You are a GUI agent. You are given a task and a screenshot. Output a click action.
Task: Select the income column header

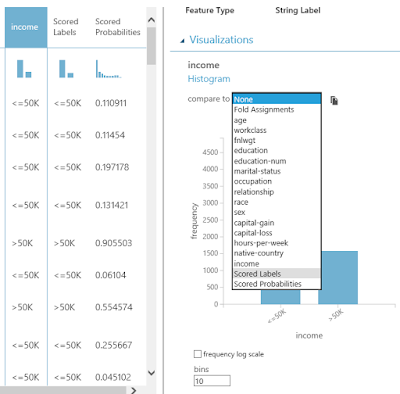click(x=26, y=27)
